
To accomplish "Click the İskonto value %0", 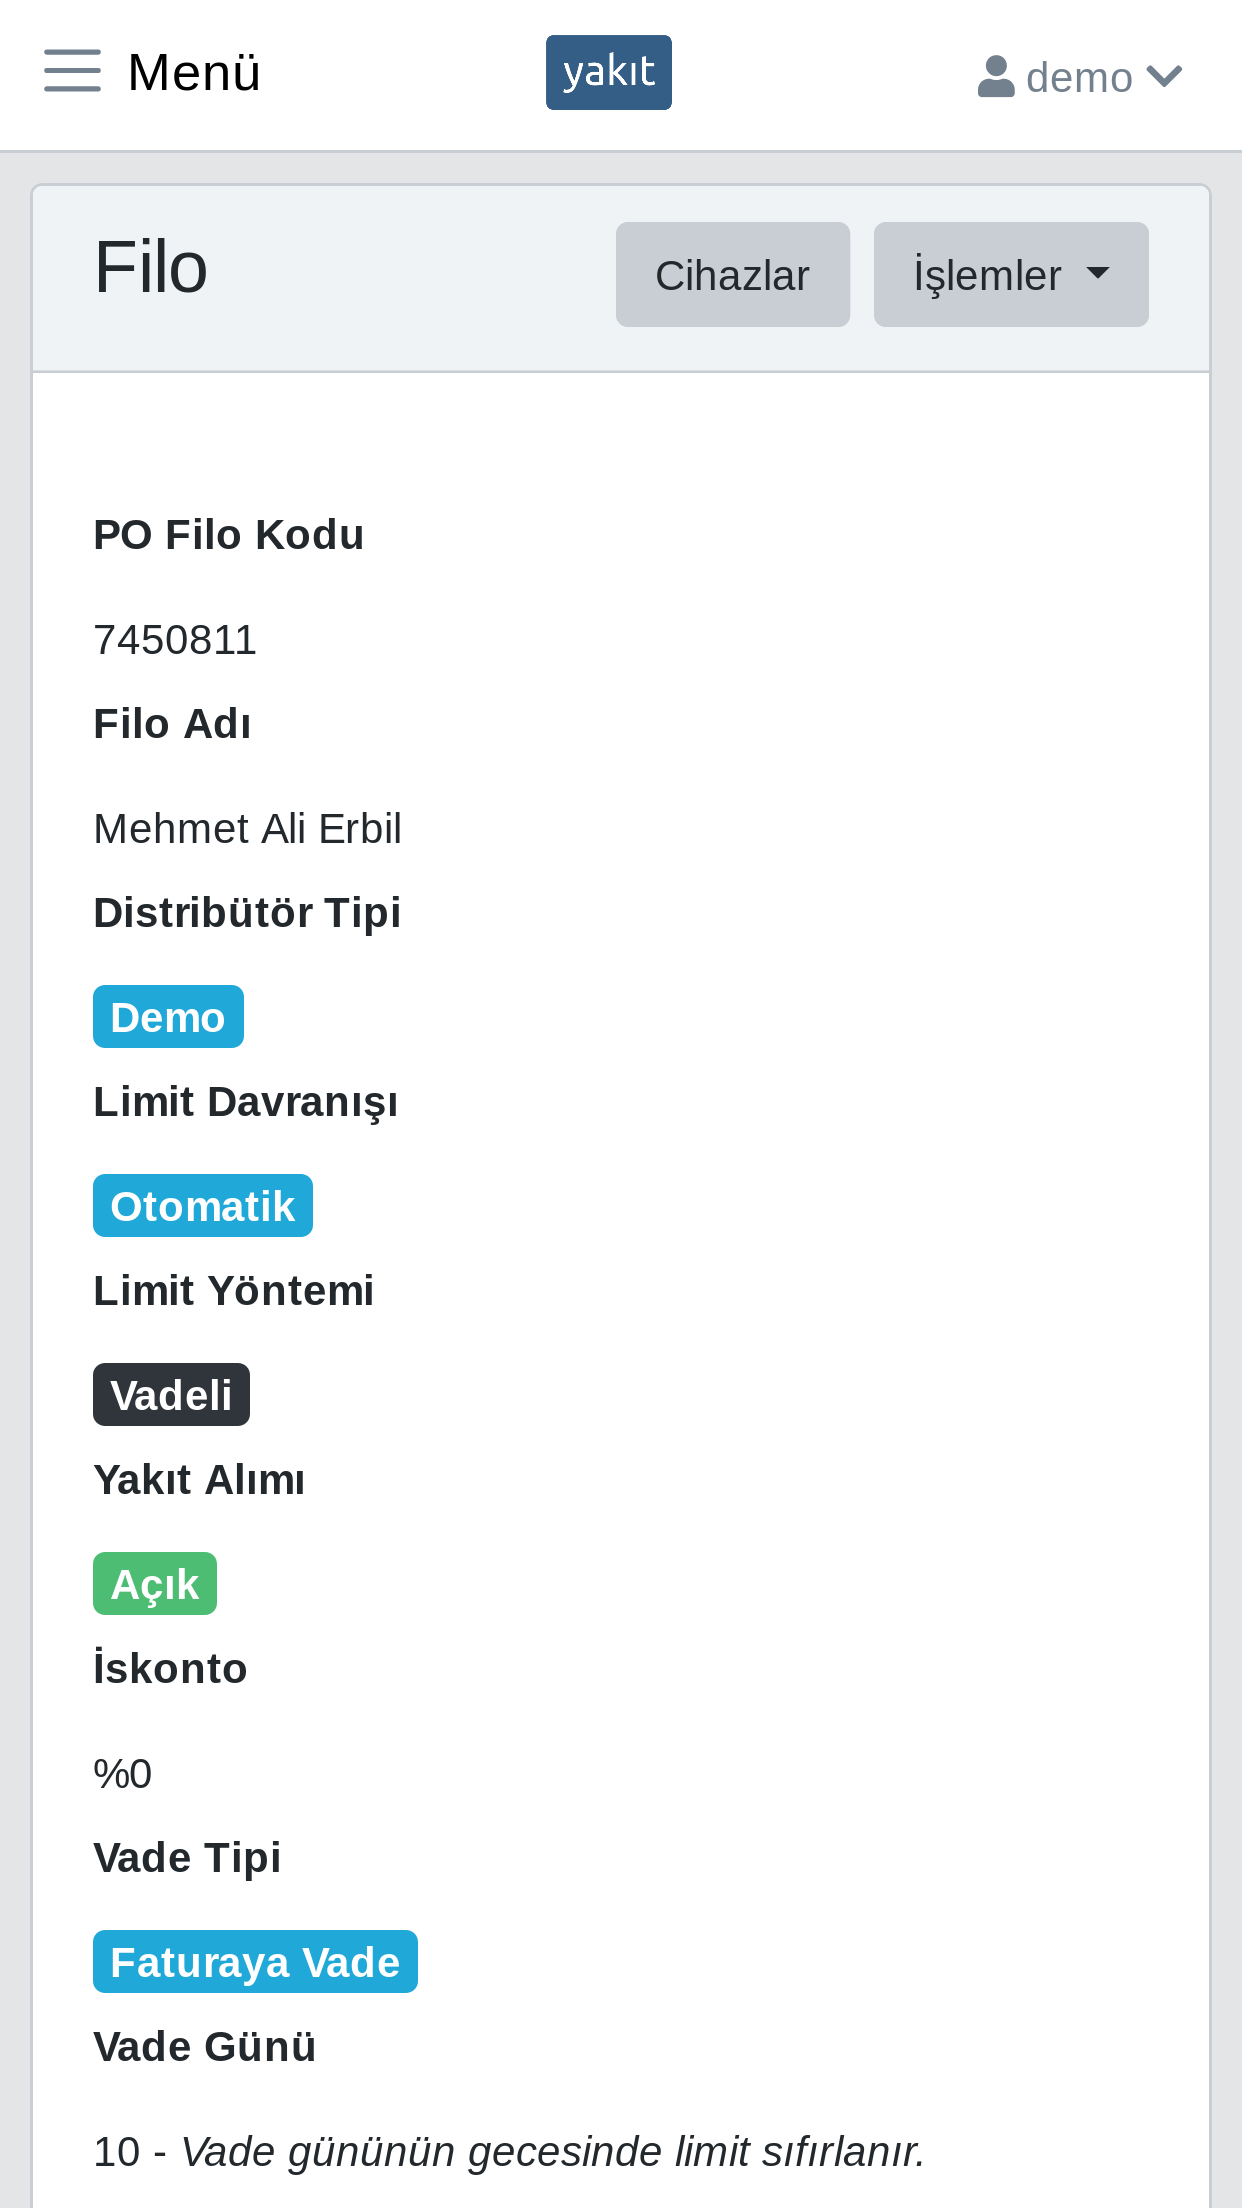I will click(122, 1774).
